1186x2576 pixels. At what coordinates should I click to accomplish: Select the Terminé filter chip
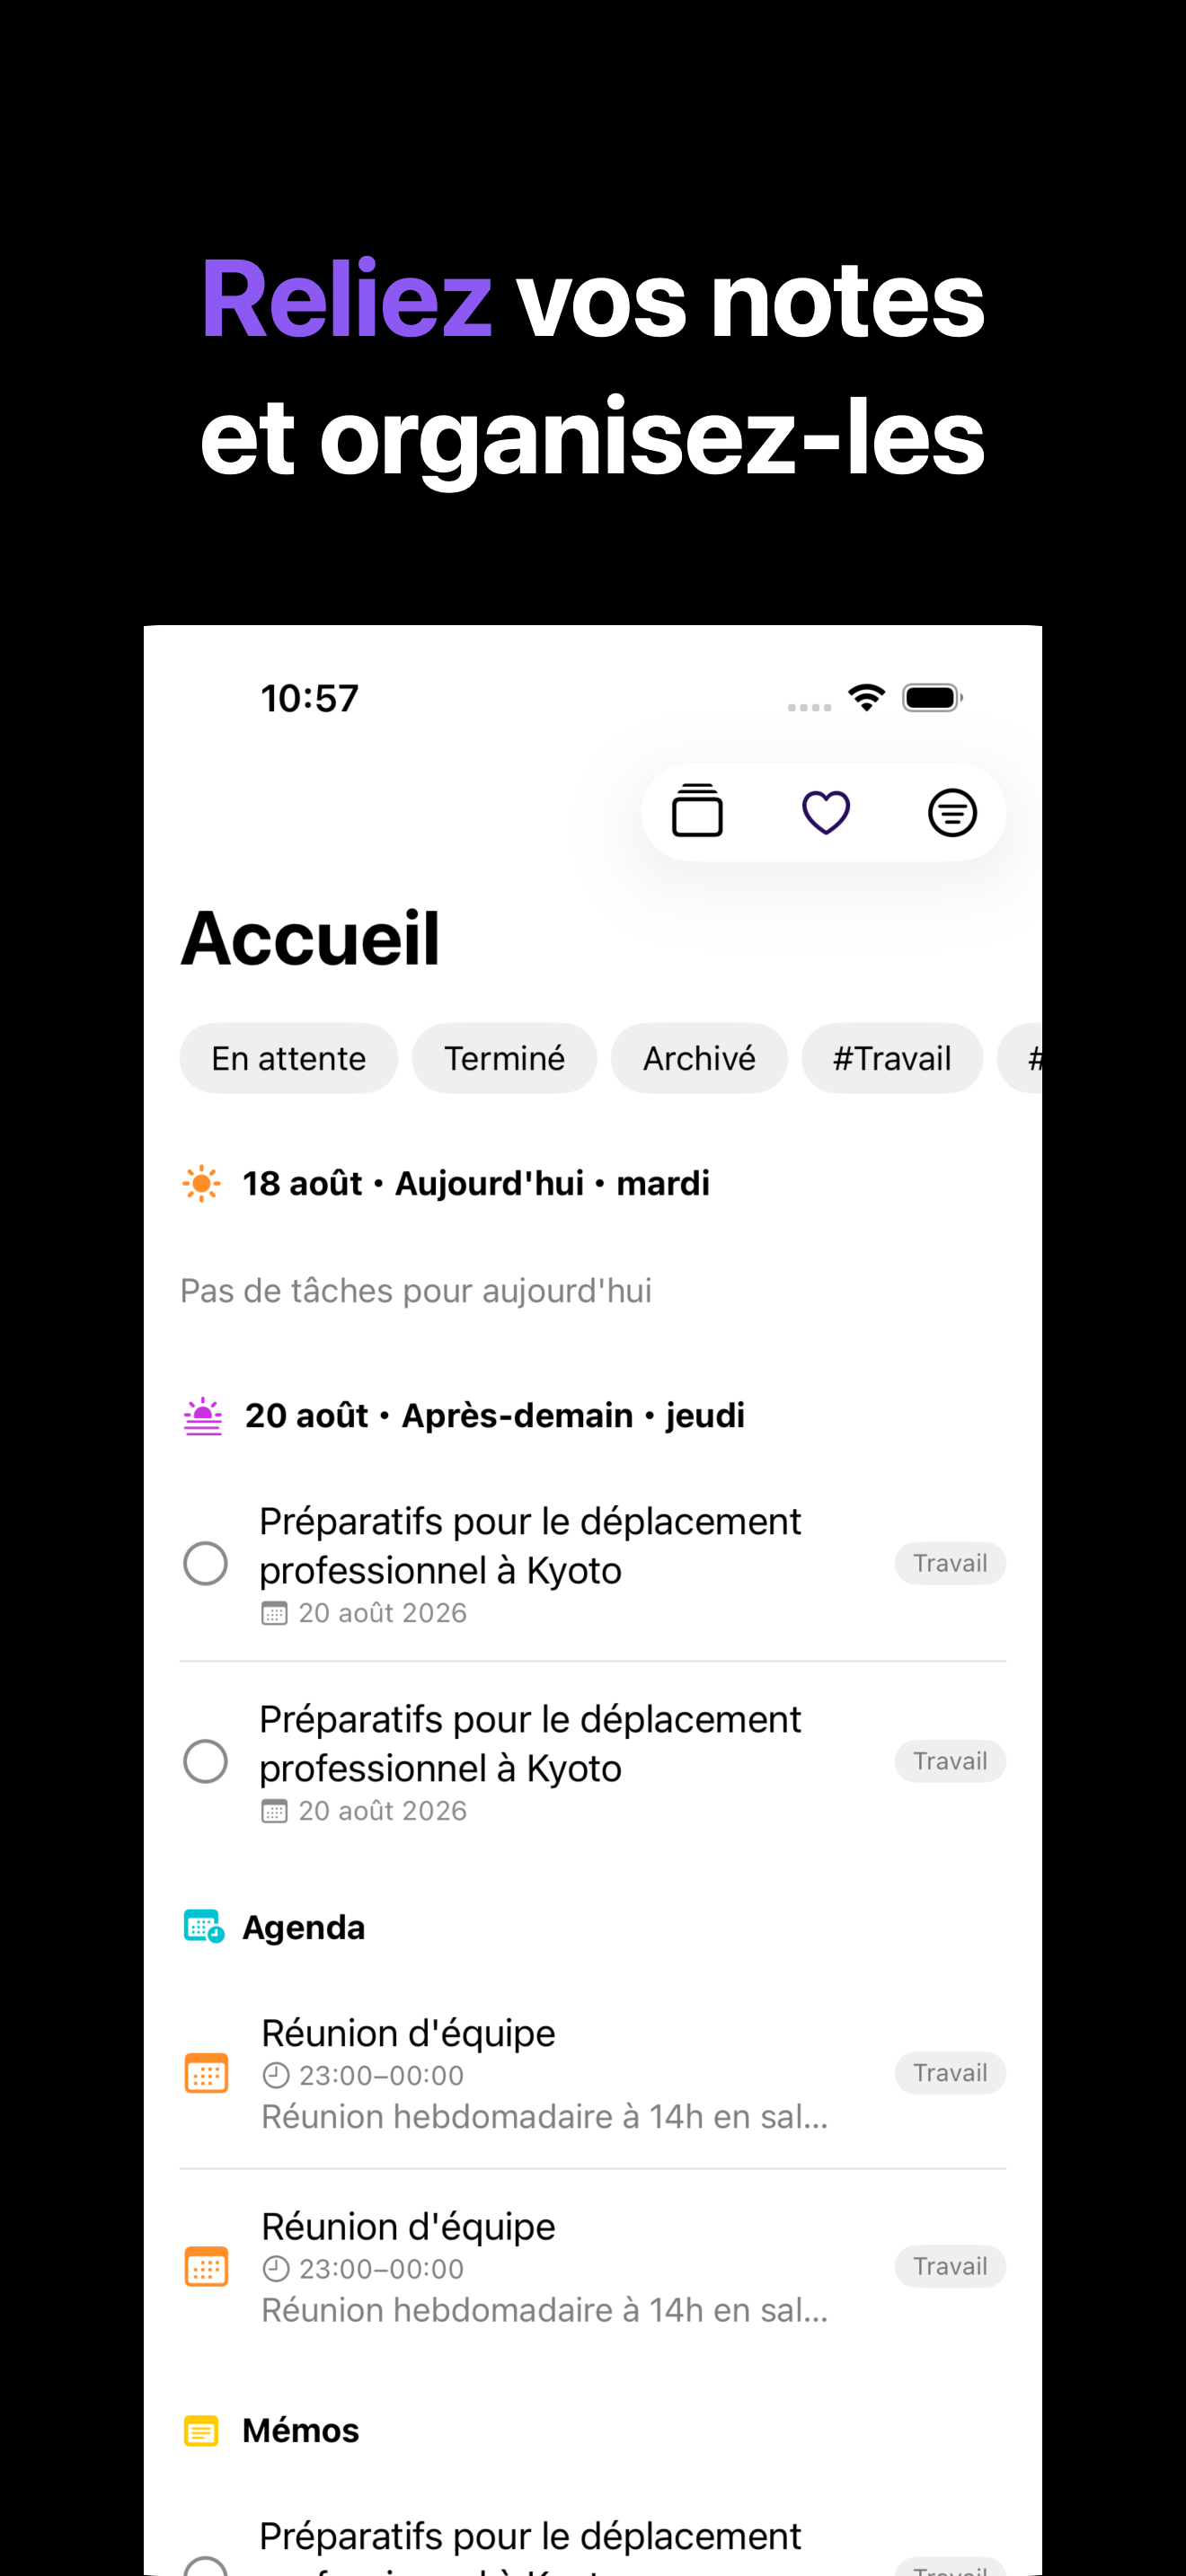(504, 1058)
